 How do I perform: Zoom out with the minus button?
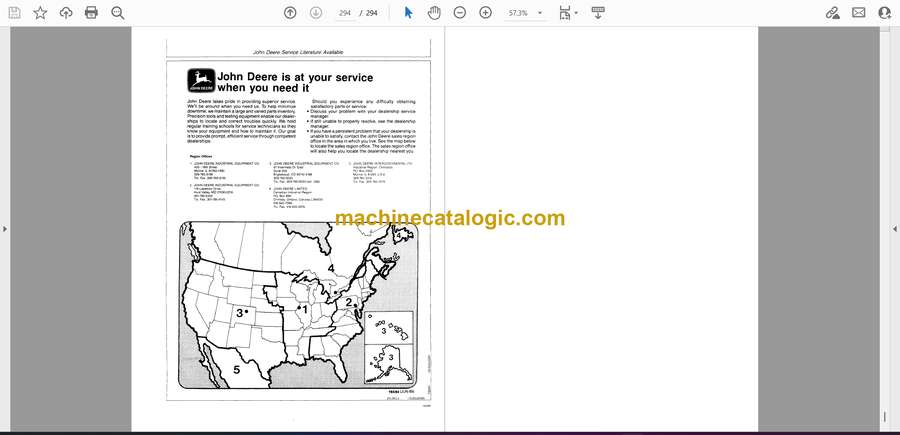tap(460, 13)
